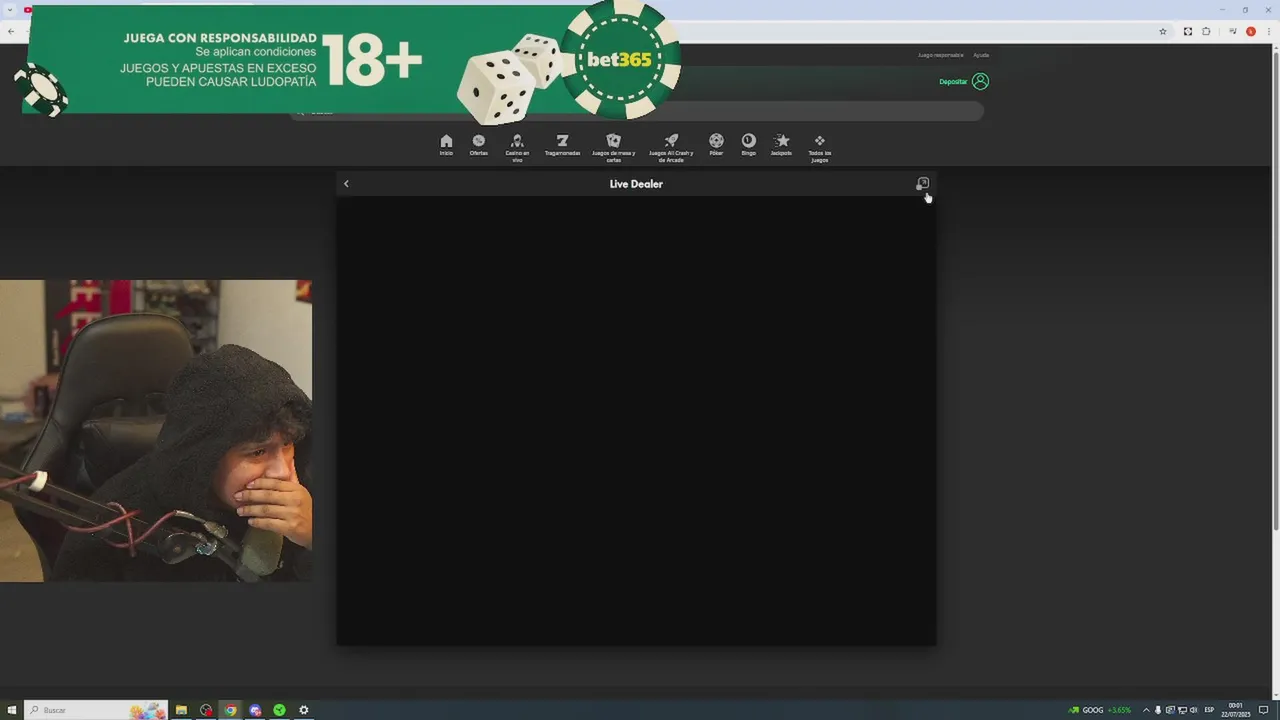Open the Chrome media control icon
Viewport: 1280px width, 720px height.
point(1232,31)
